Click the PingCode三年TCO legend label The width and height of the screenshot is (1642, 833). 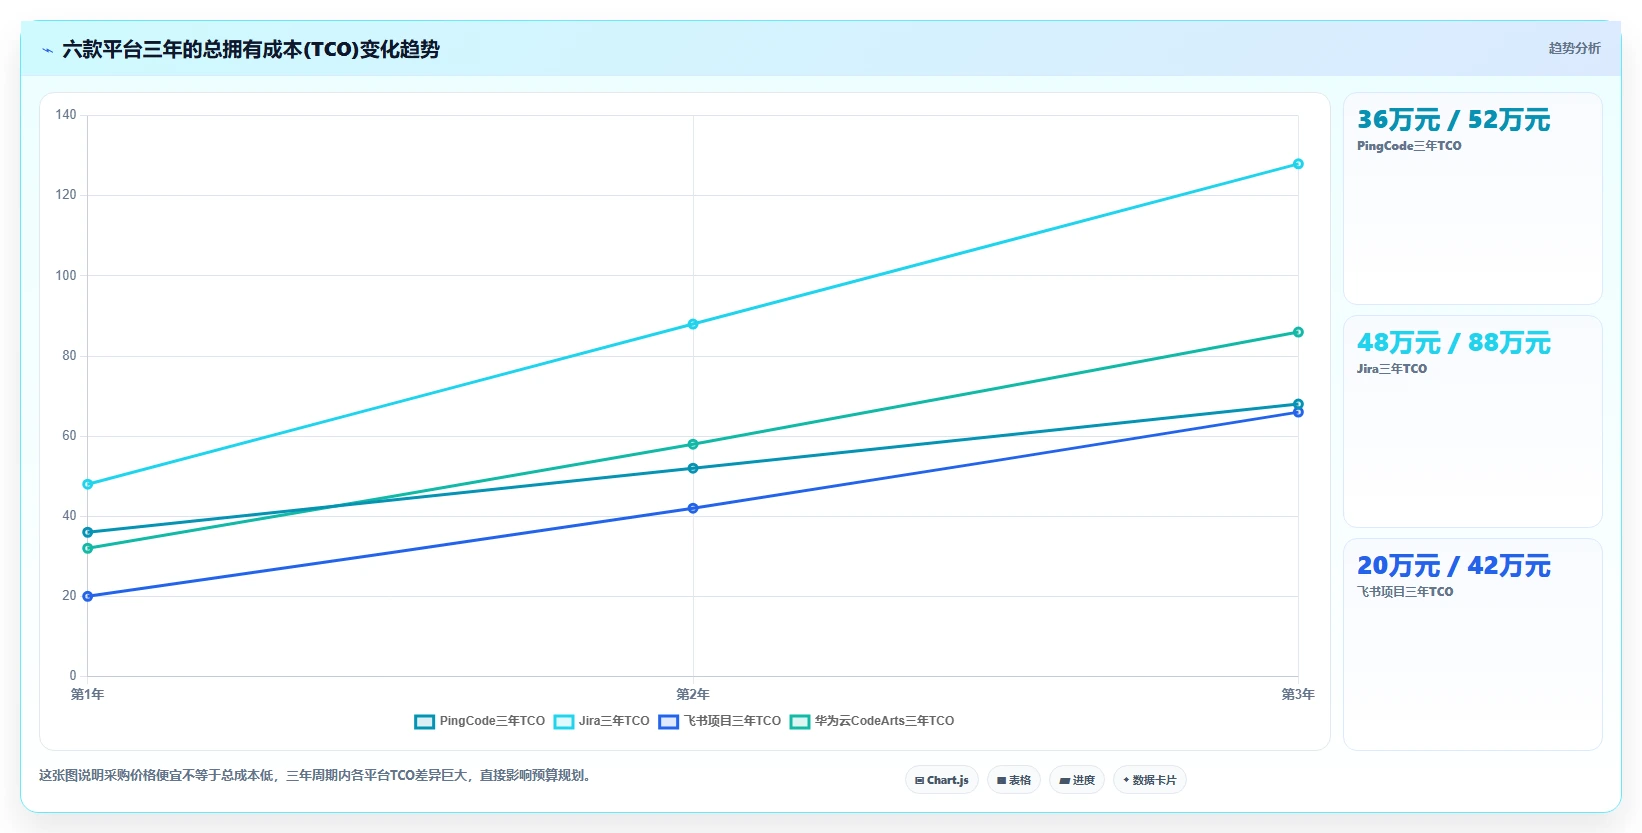[492, 721]
